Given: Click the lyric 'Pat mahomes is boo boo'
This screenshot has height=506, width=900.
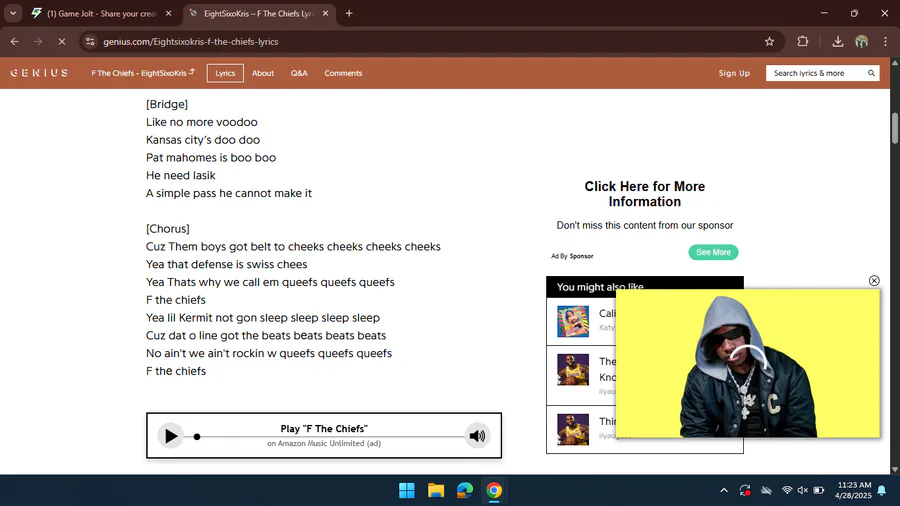Looking at the screenshot, I should [211, 157].
